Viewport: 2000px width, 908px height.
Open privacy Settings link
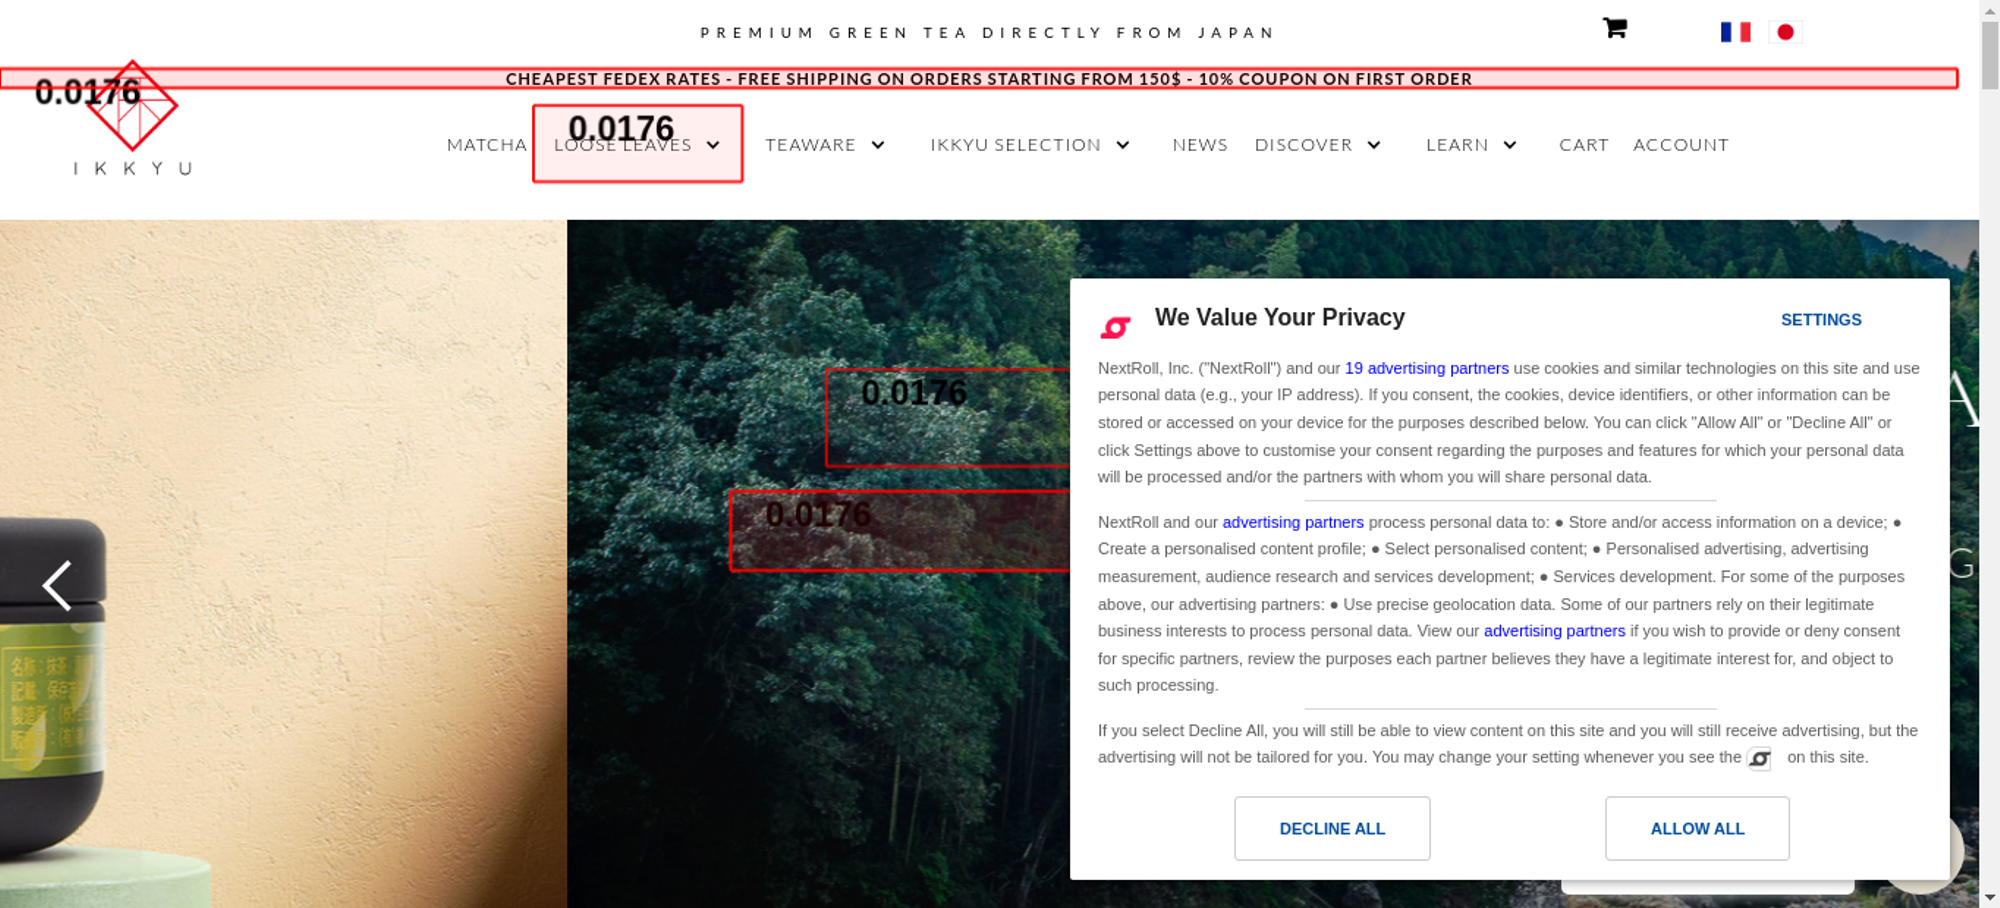pyautogui.click(x=1821, y=320)
